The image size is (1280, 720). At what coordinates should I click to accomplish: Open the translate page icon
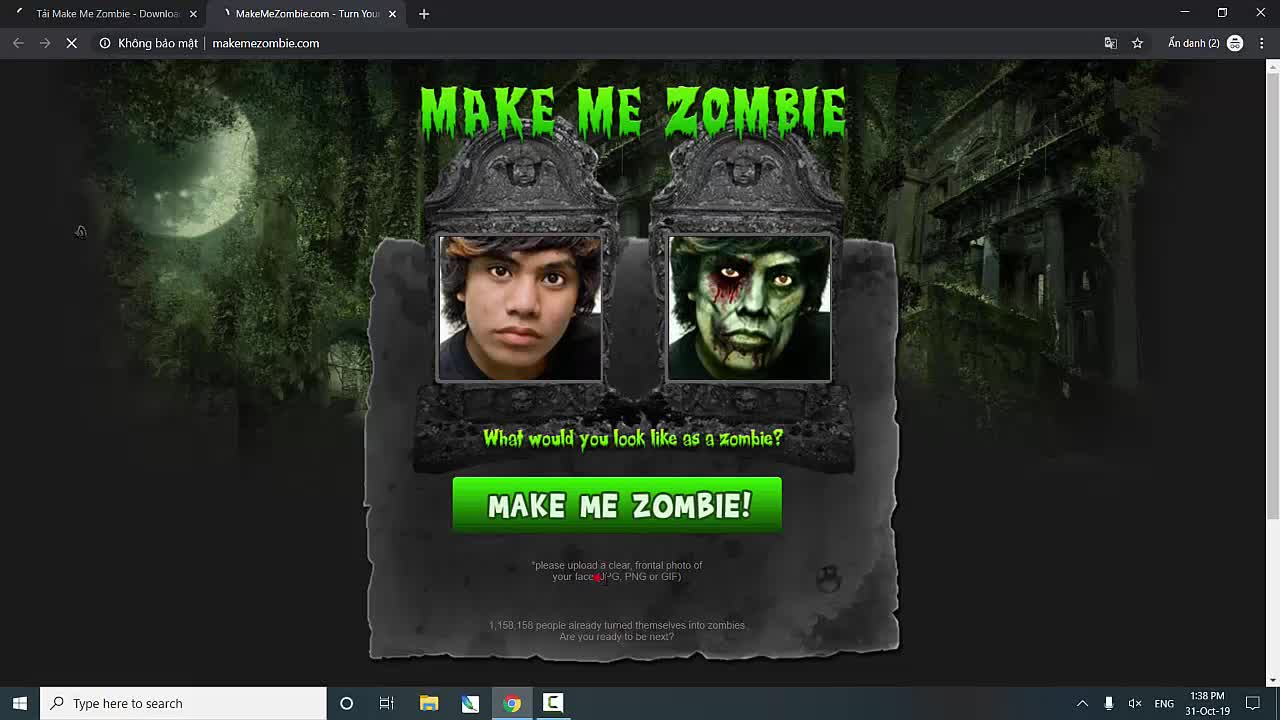tap(1110, 43)
